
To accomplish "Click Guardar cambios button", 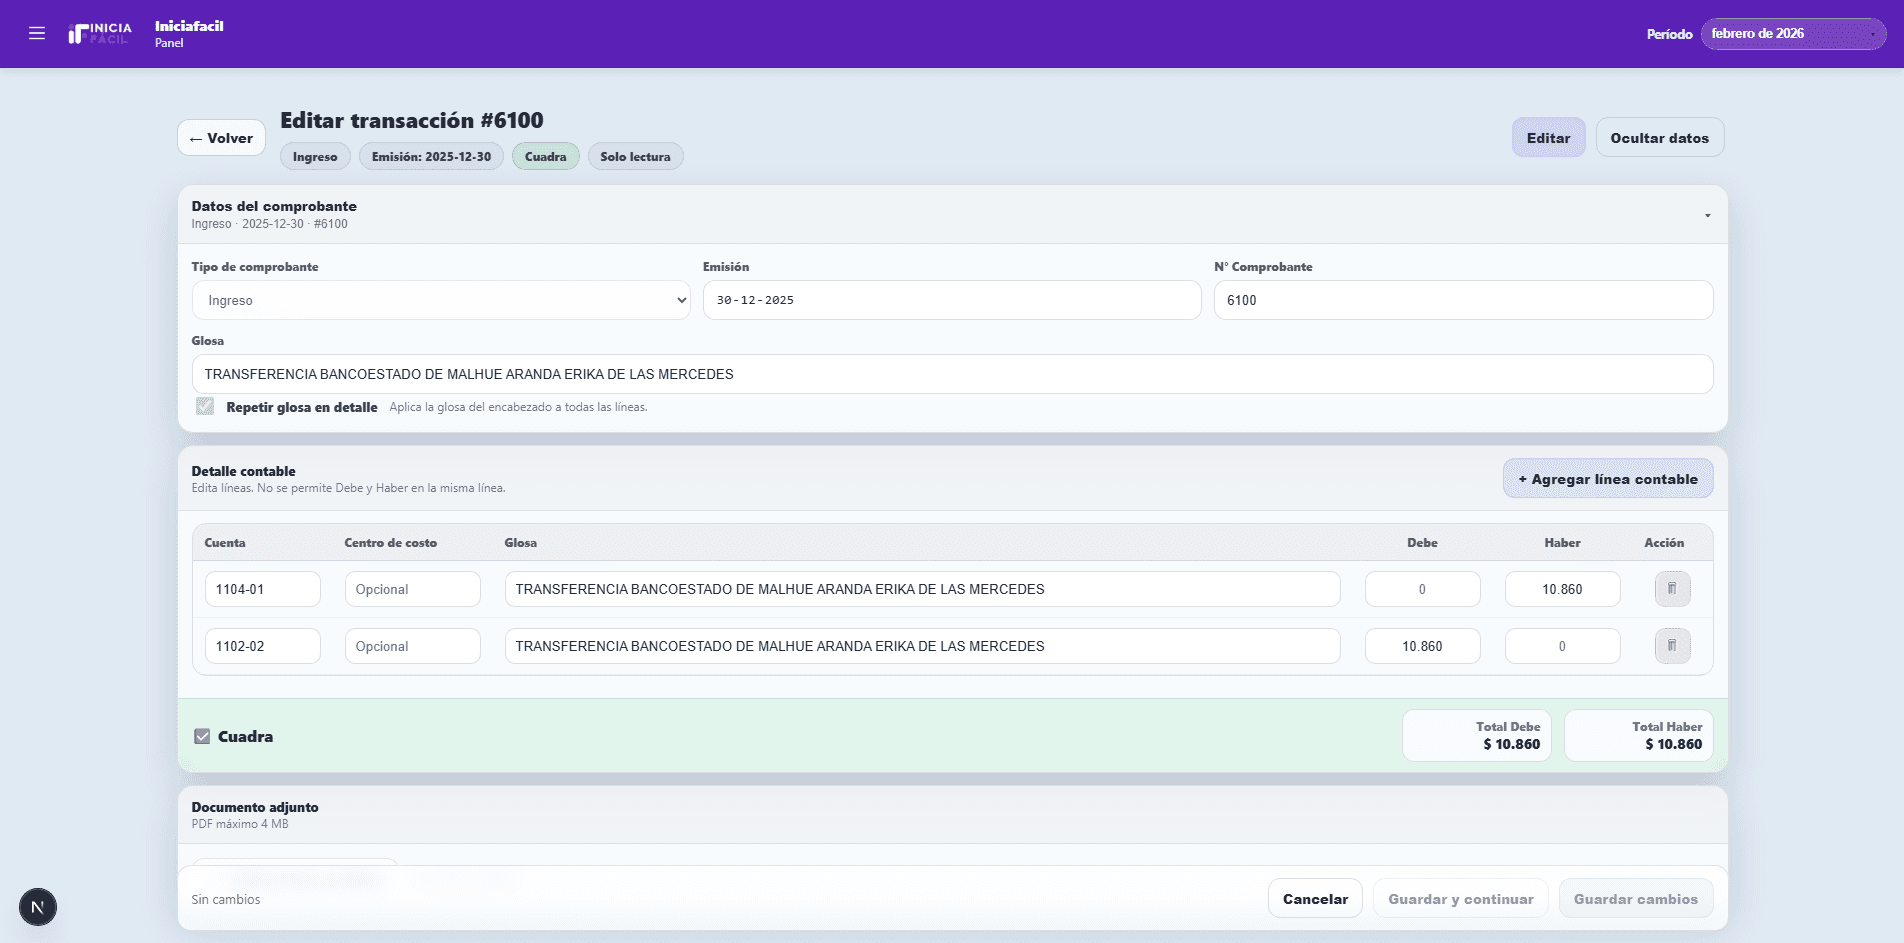I will pos(1635,899).
